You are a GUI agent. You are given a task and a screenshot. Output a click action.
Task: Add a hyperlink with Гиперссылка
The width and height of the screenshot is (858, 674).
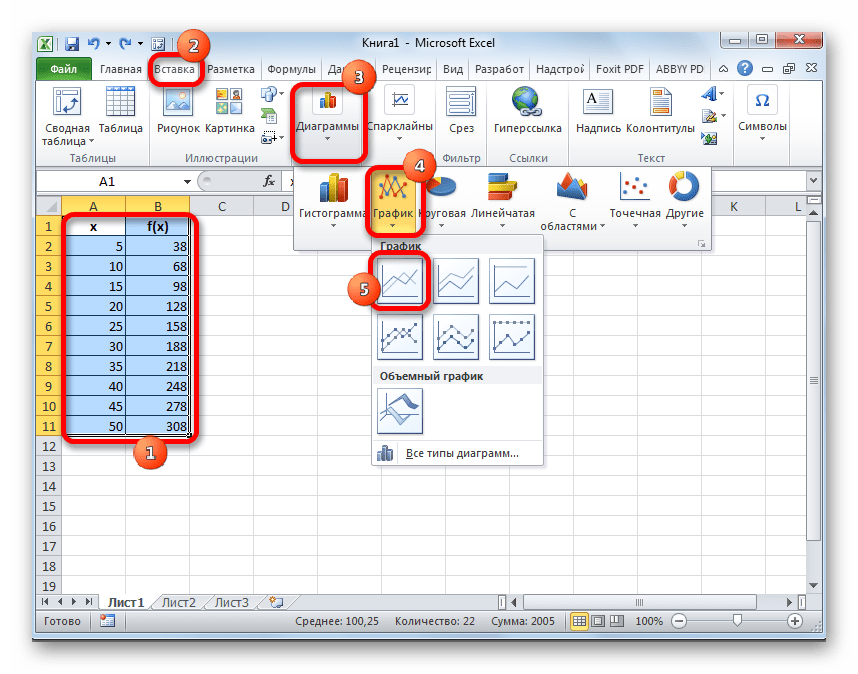(527, 111)
